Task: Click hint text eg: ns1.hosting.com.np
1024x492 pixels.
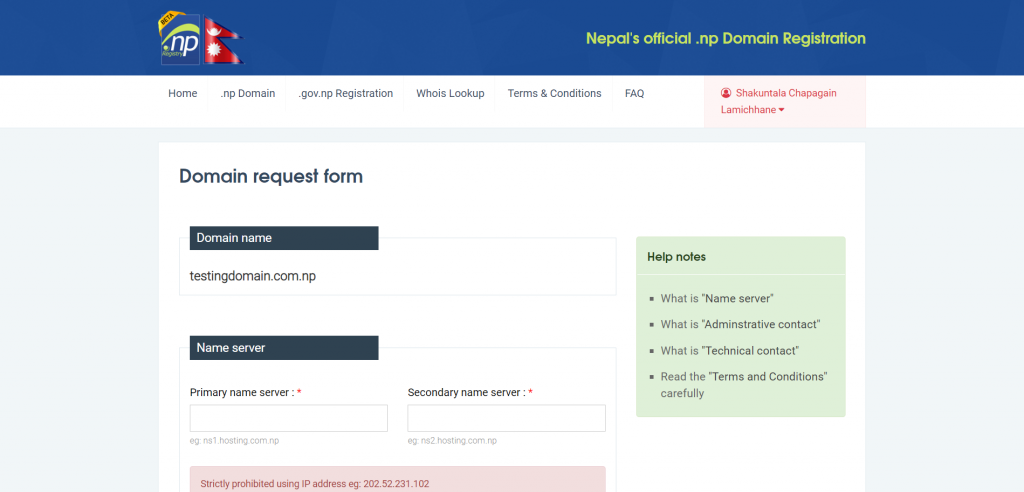Action: (x=234, y=441)
